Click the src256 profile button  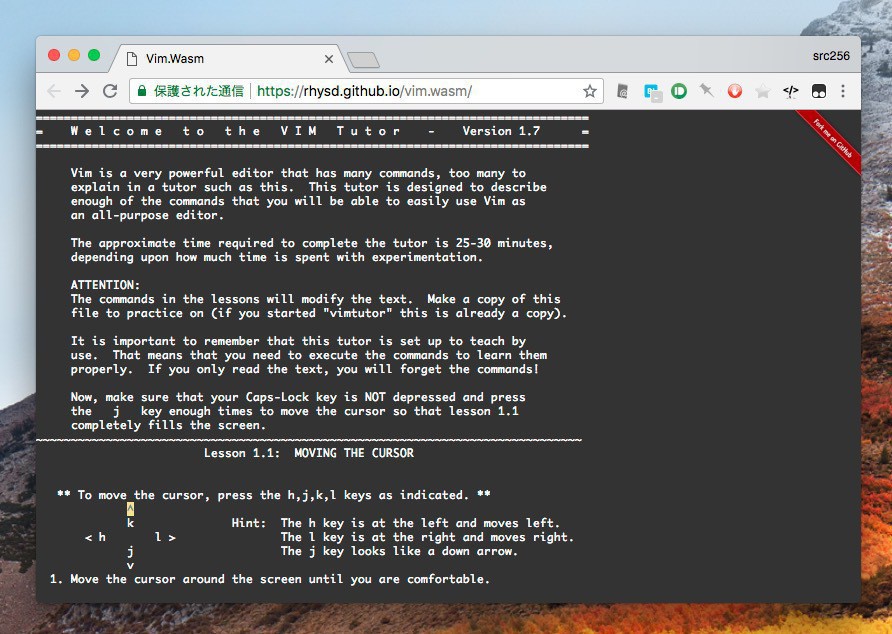(831, 56)
